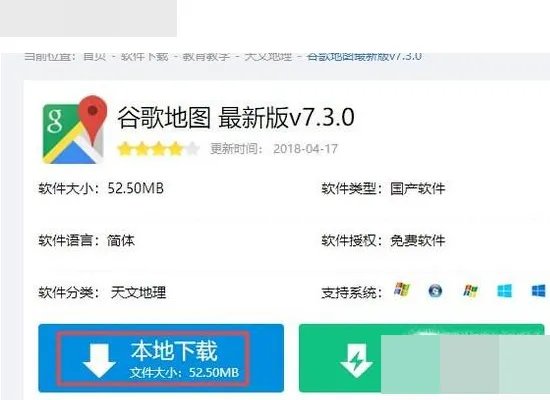This screenshot has height=400, width=550.
Task: Click 软件授权 value 免费软件
Action: (417, 241)
